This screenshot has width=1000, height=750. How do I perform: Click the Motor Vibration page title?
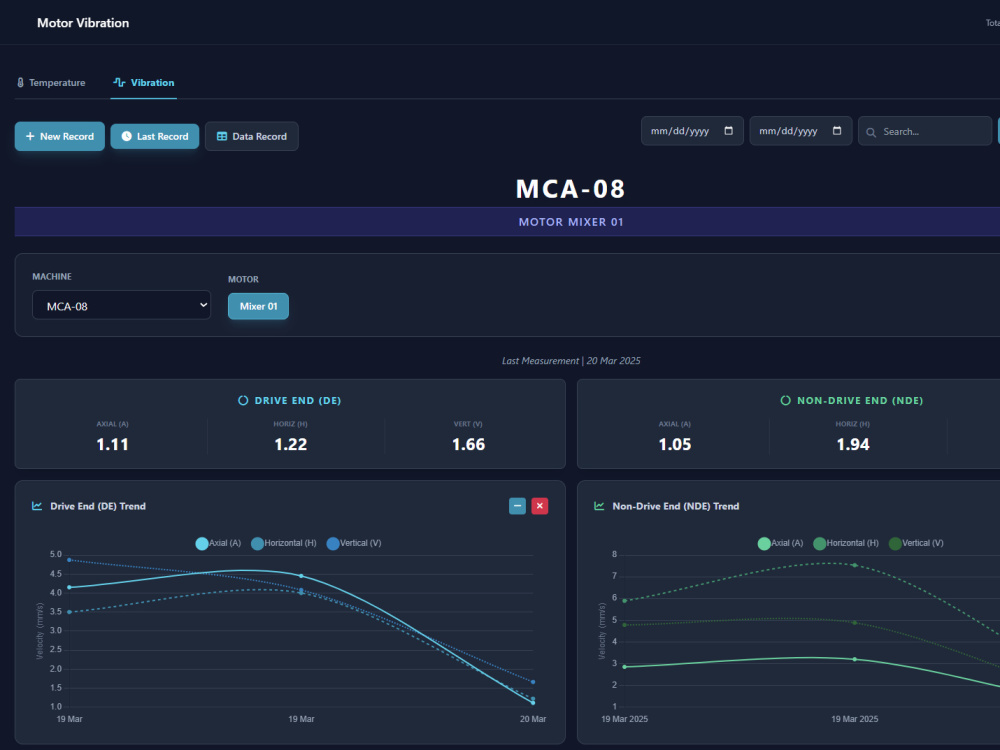(83, 23)
